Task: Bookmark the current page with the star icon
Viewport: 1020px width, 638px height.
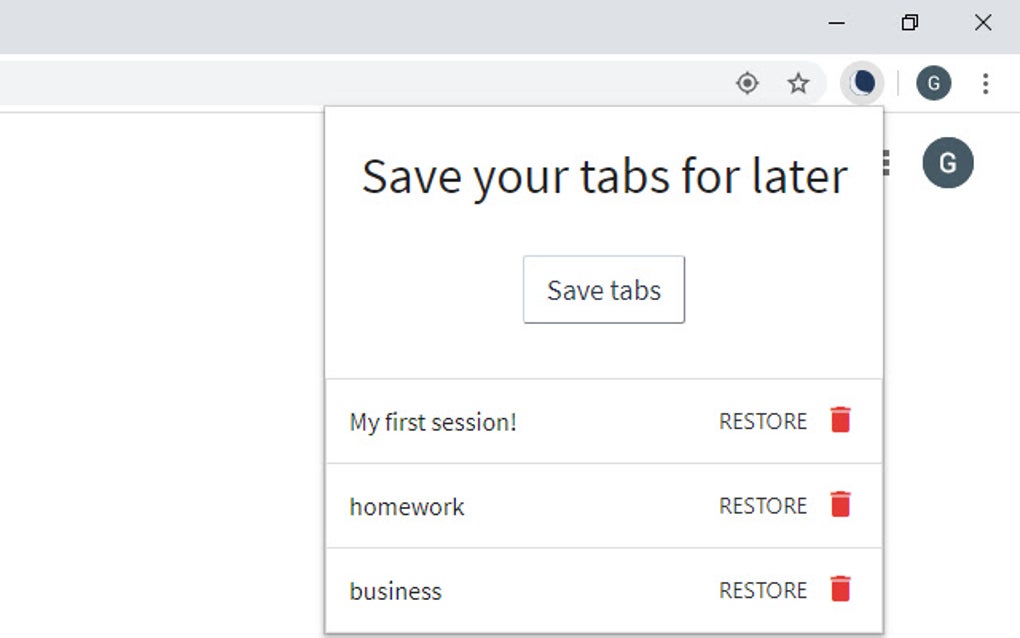Action: pyautogui.click(x=799, y=84)
